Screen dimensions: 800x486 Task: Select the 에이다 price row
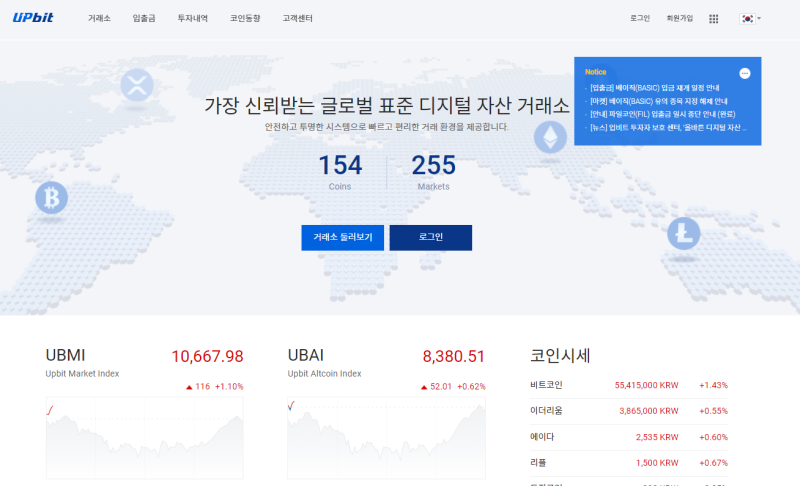(629, 437)
